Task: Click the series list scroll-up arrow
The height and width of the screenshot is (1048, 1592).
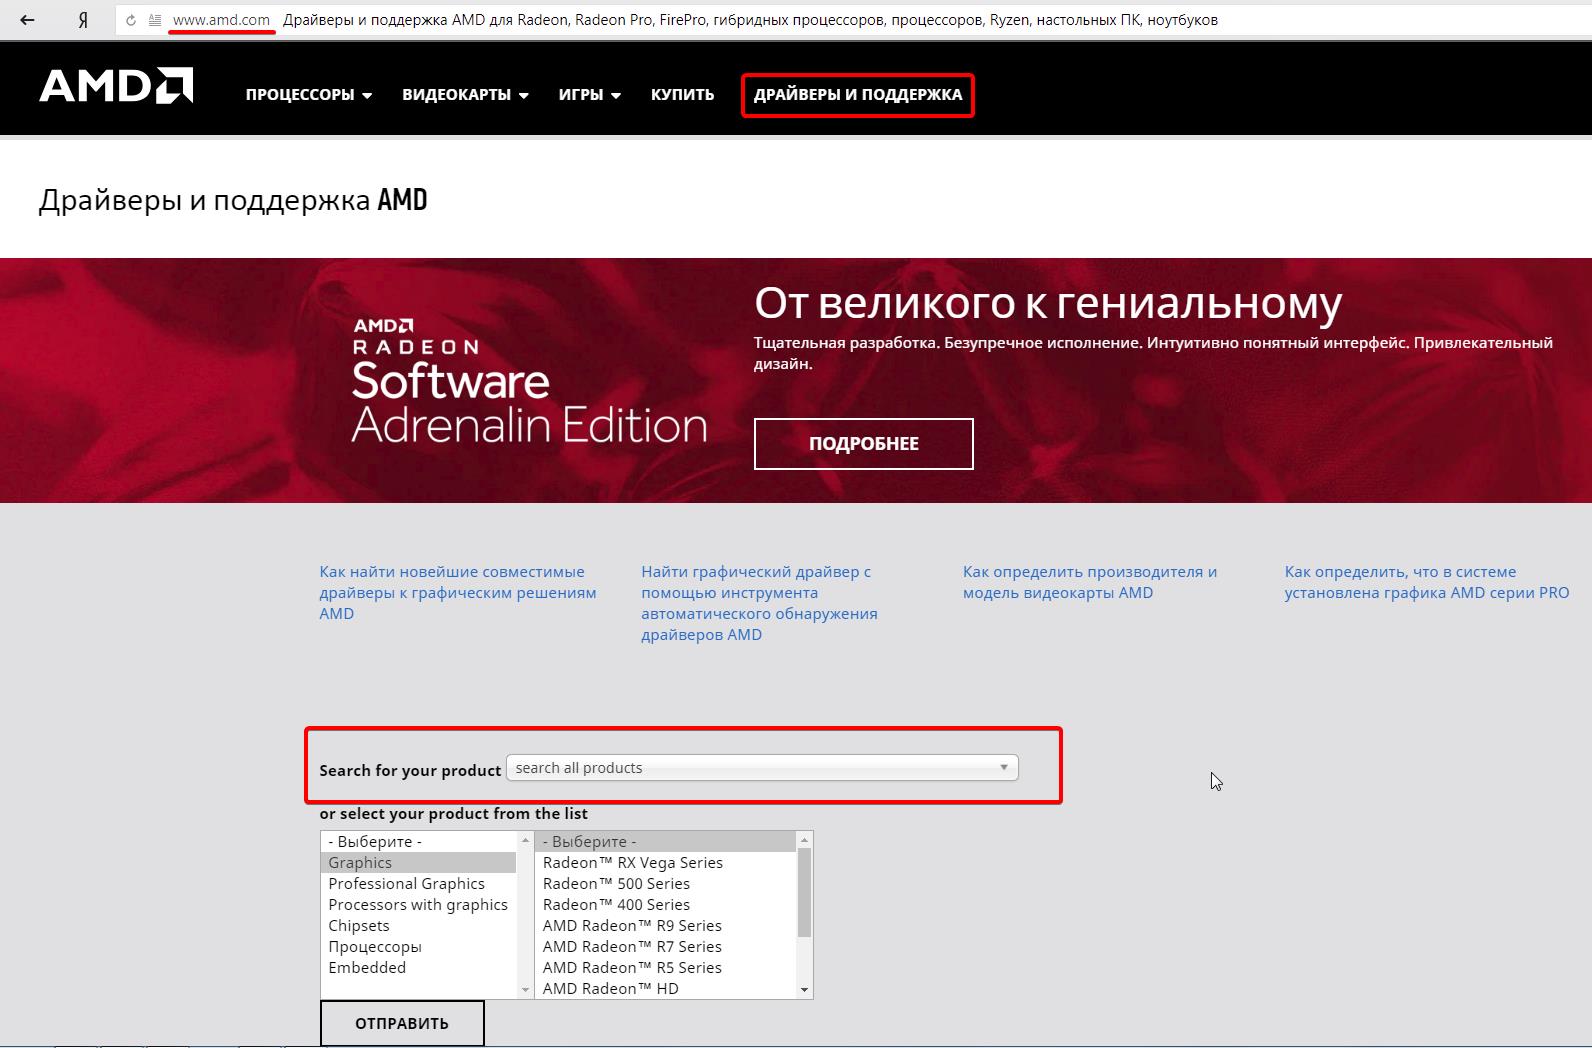Action: (x=804, y=840)
